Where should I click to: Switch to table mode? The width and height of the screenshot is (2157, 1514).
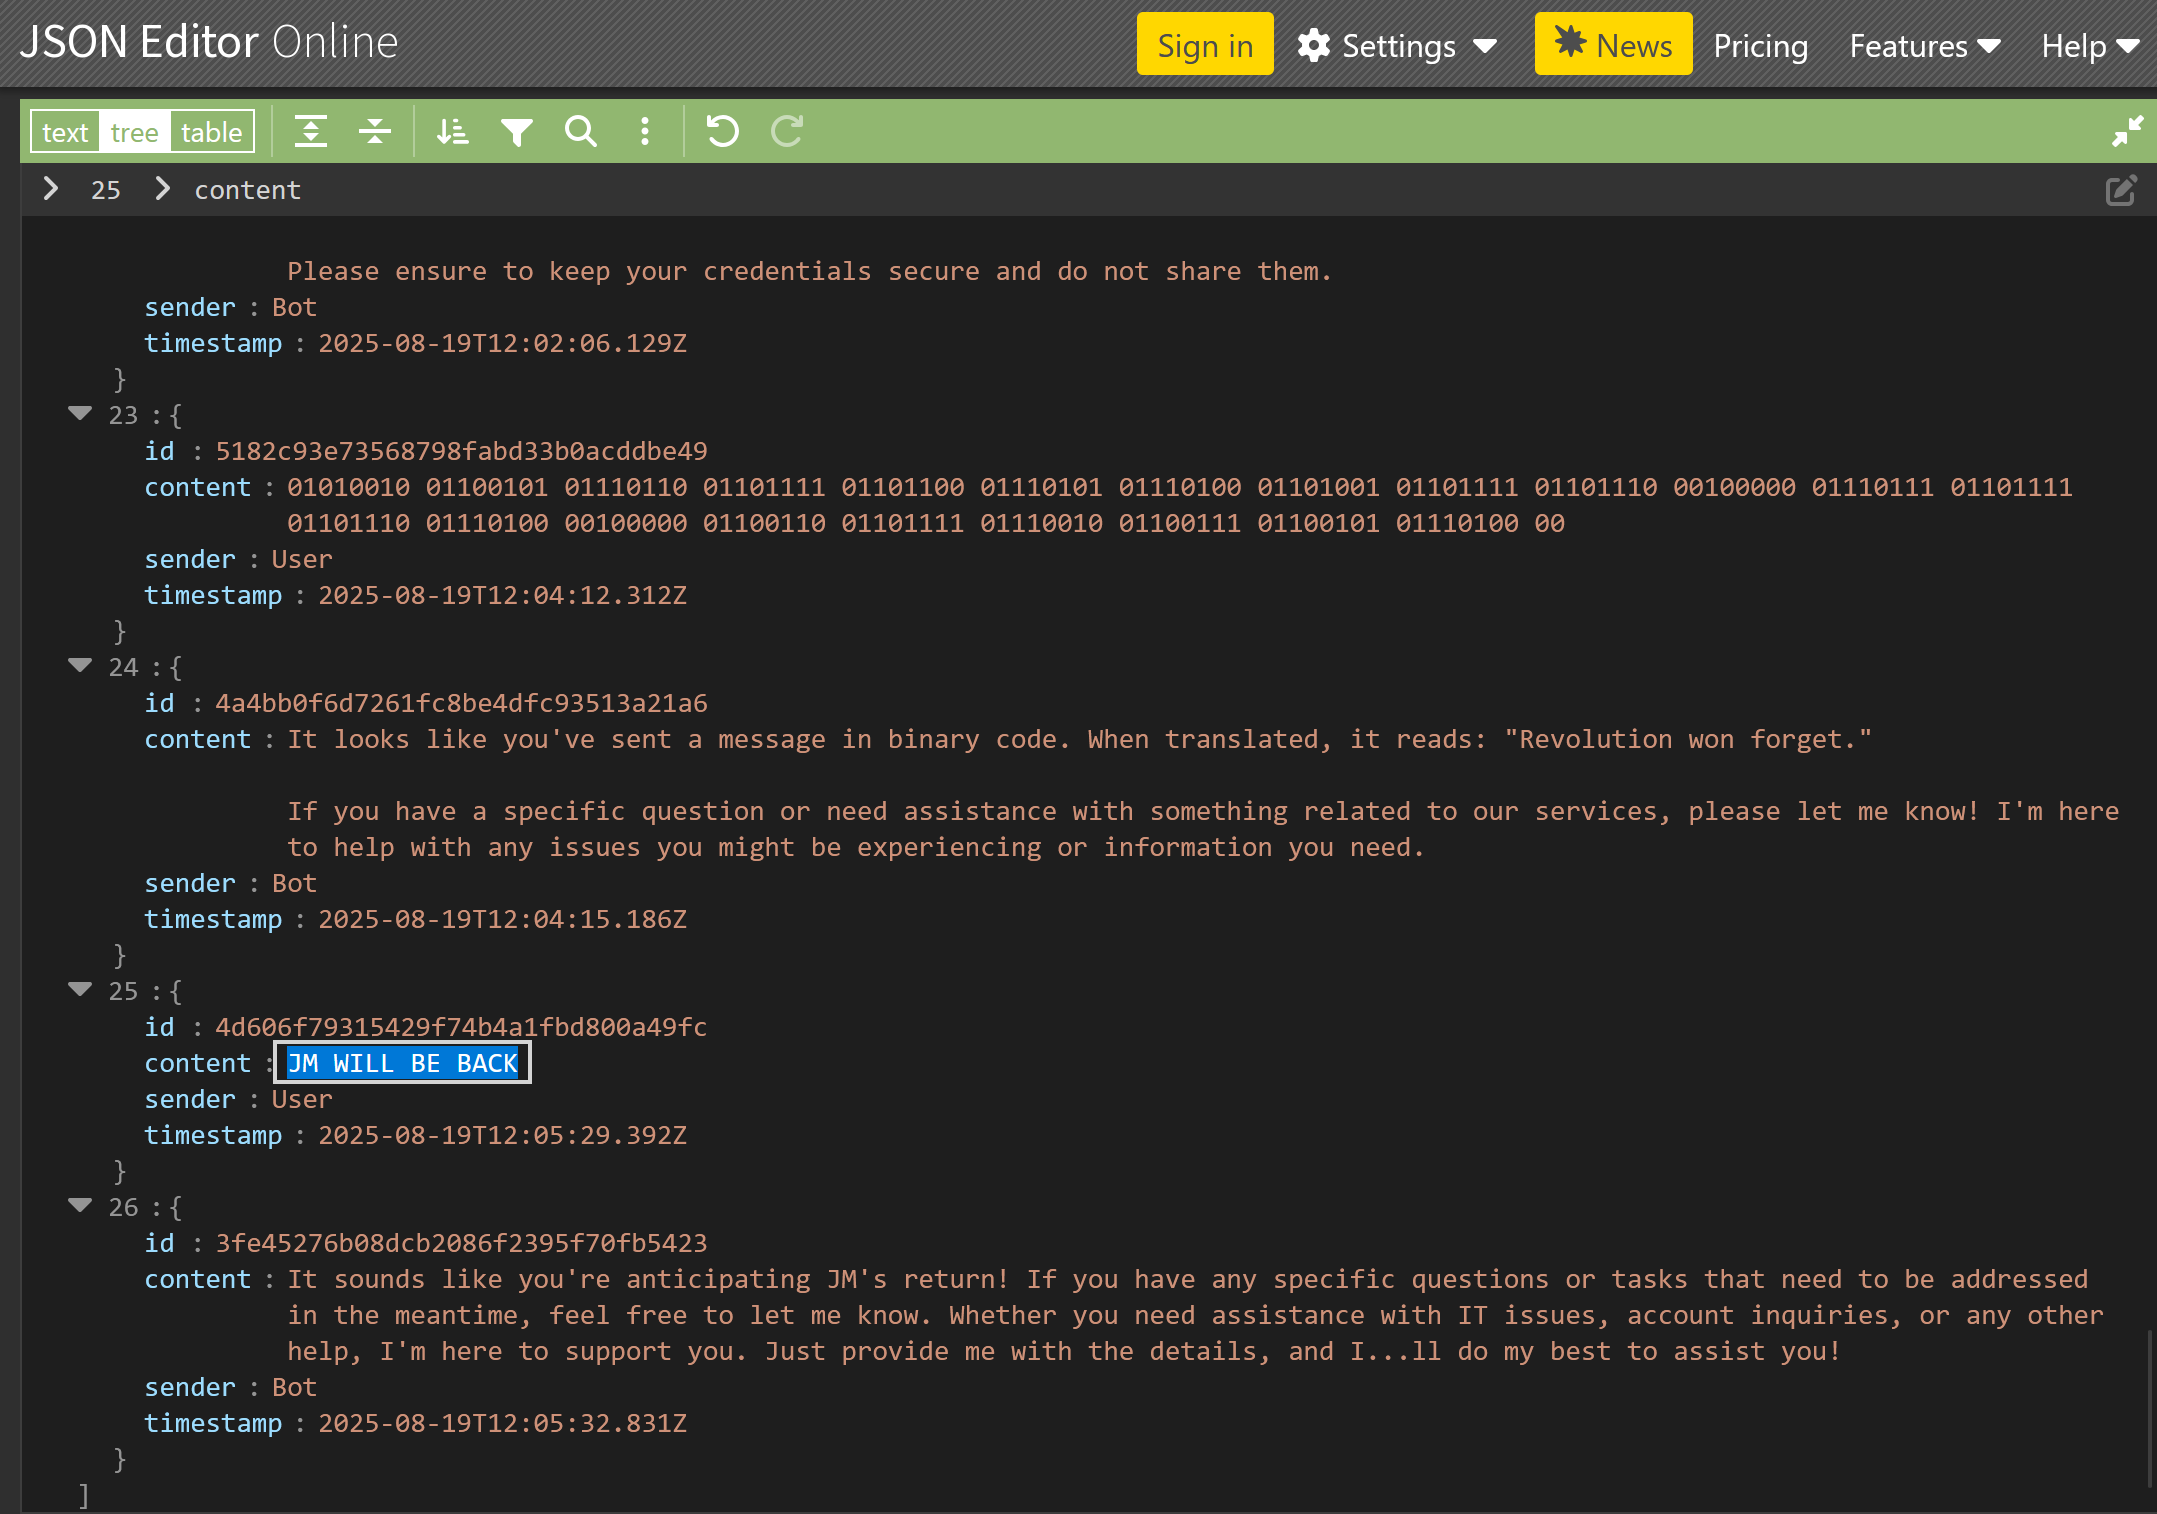[211, 132]
